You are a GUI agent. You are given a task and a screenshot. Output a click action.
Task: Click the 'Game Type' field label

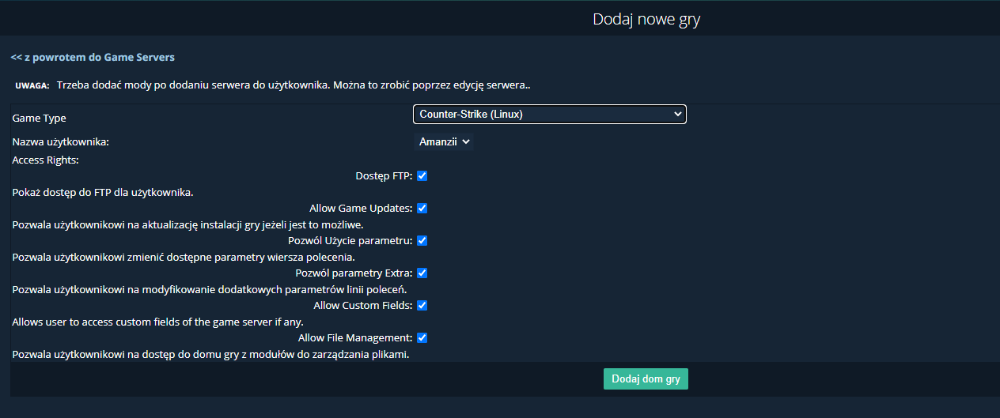pyautogui.click(x=39, y=118)
